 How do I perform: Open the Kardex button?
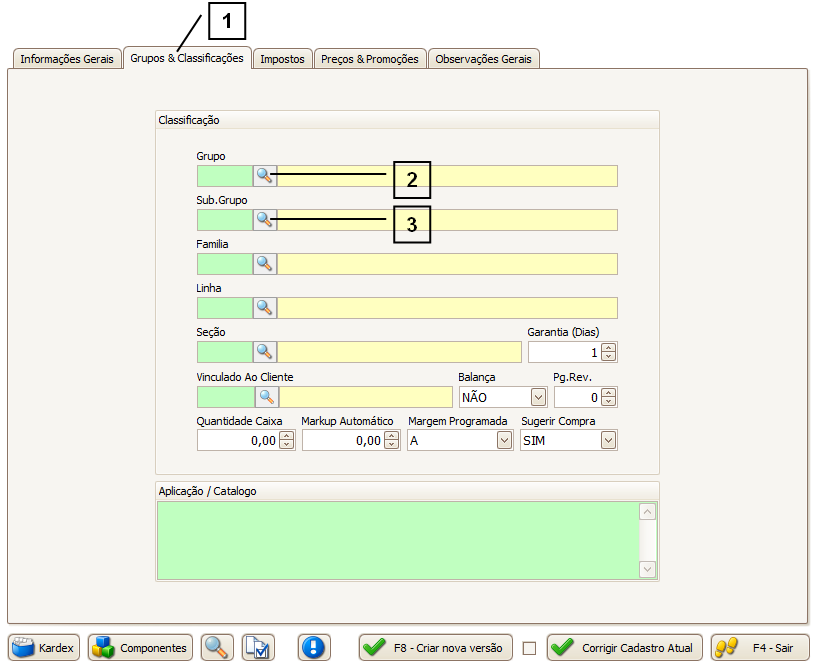[45, 648]
